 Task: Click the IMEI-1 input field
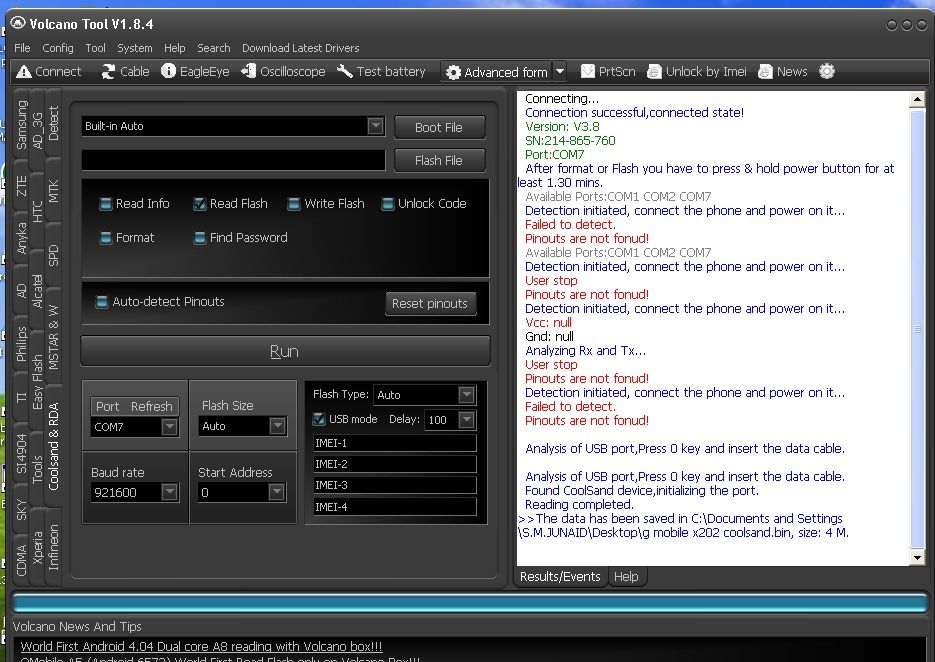pyautogui.click(x=395, y=443)
